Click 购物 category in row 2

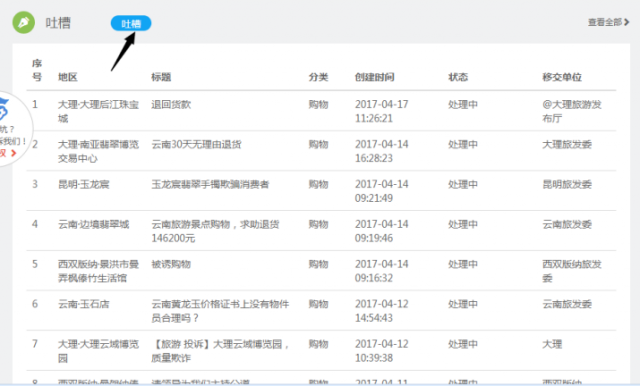pyautogui.click(x=318, y=144)
